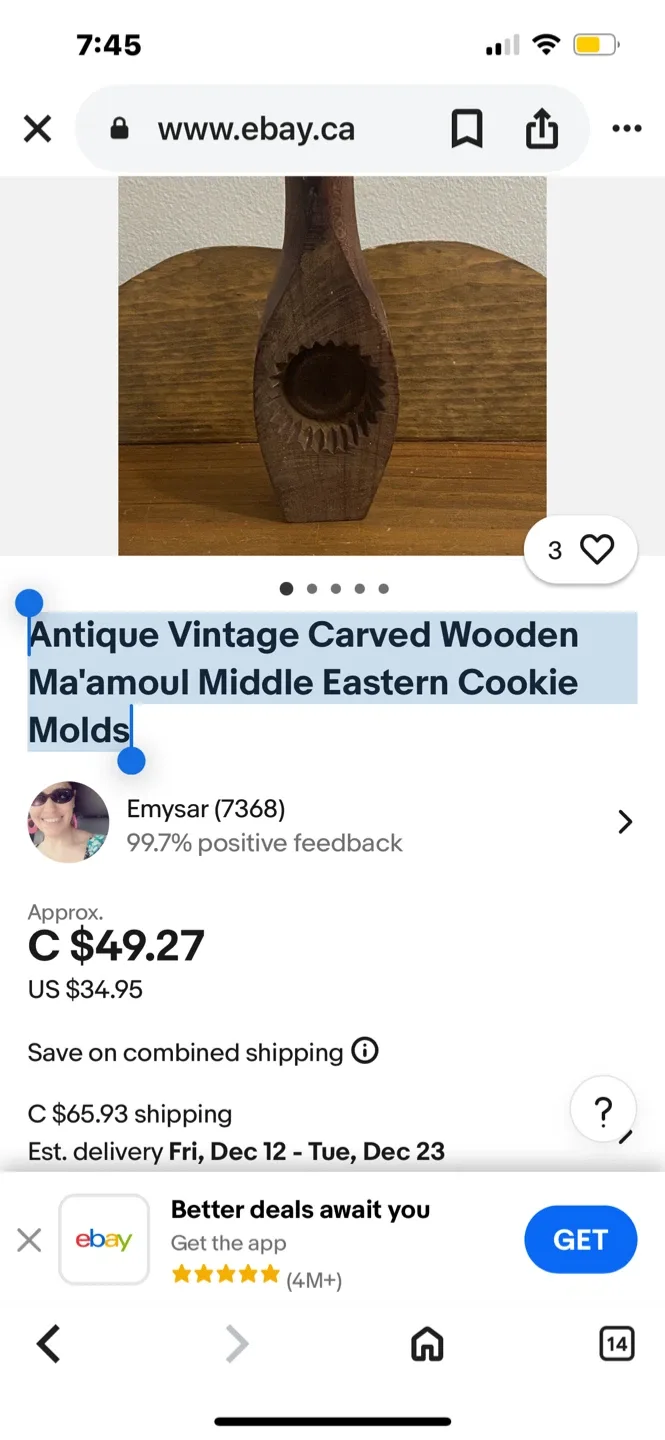Tap the home icon in bottom navigation

[x=426, y=1344]
